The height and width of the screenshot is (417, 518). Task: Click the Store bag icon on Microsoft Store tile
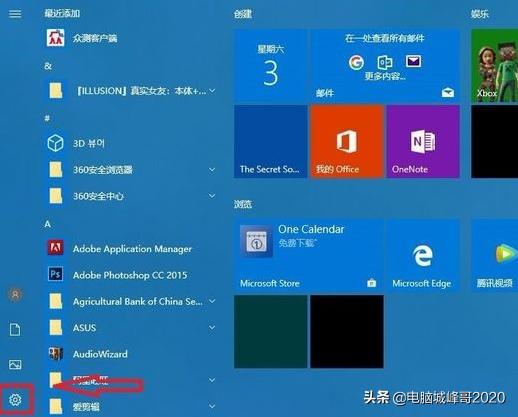(371, 283)
